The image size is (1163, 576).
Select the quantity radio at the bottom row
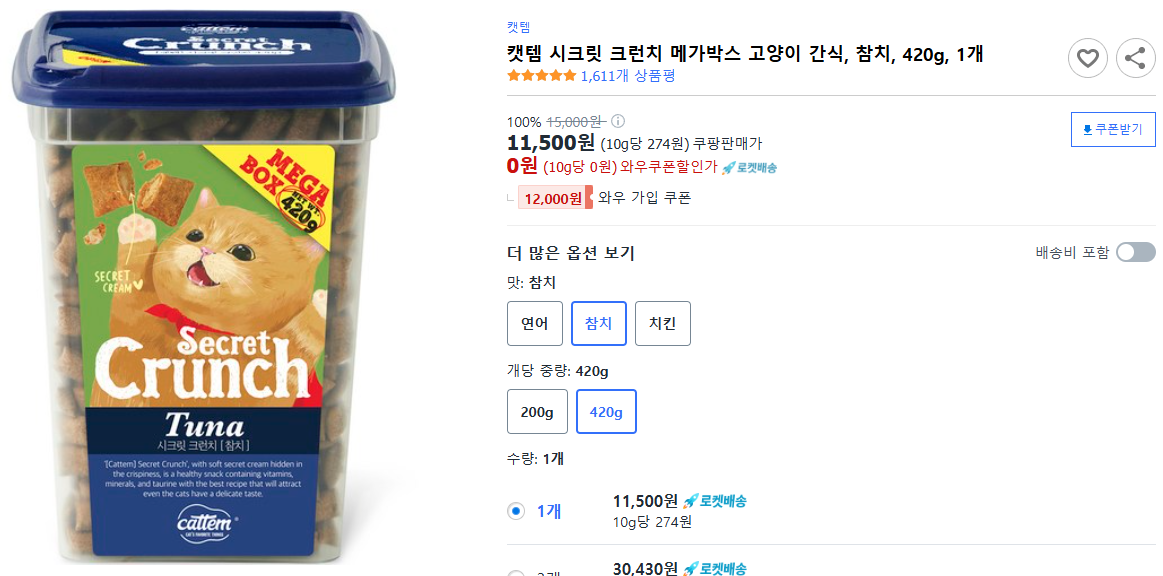(x=514, y=572)
